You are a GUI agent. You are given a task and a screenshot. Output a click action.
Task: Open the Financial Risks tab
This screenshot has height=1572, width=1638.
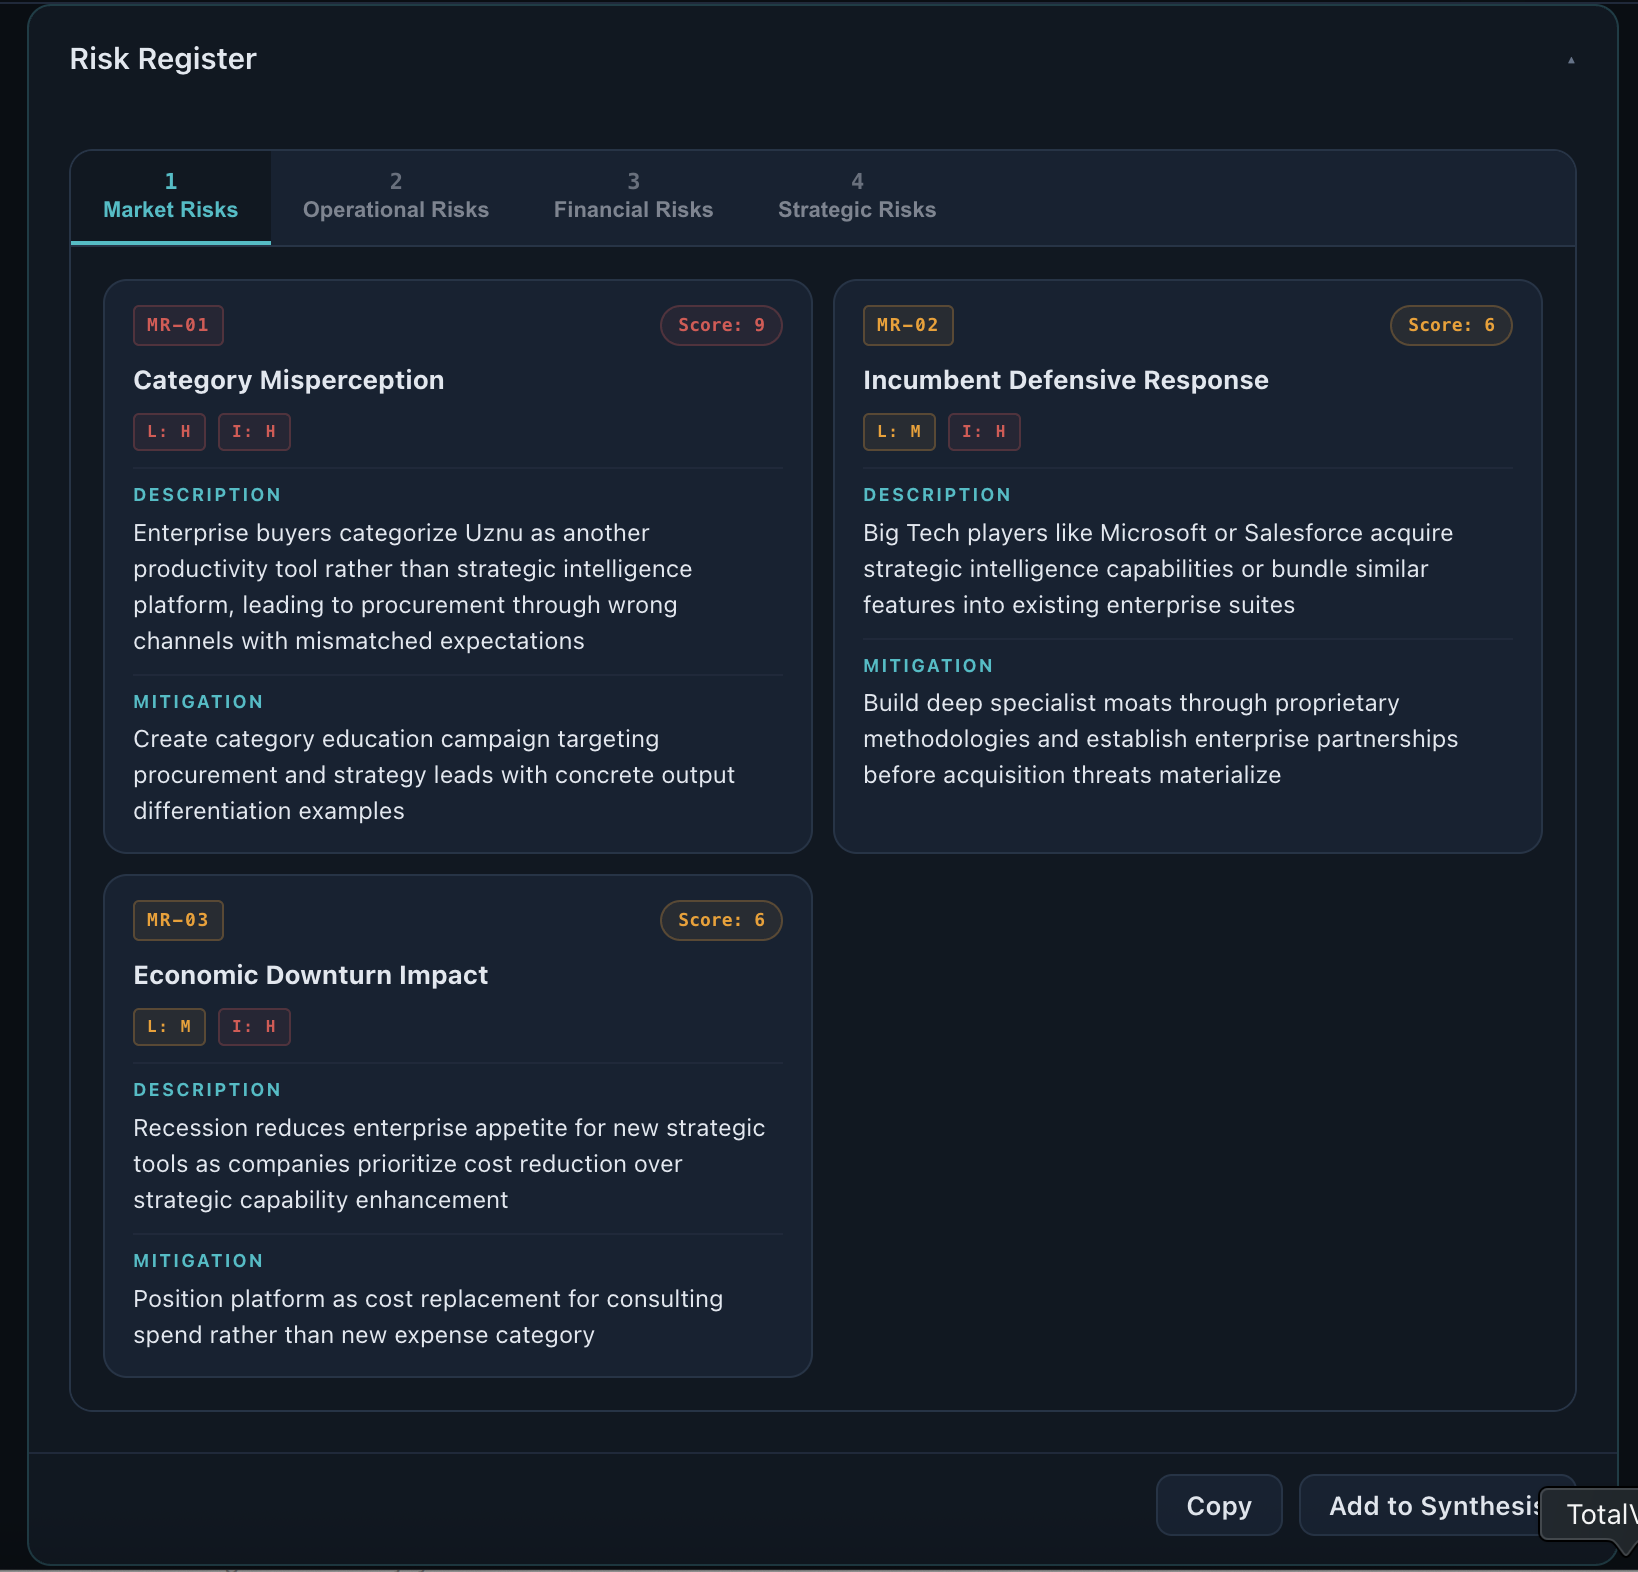[633, 197]
